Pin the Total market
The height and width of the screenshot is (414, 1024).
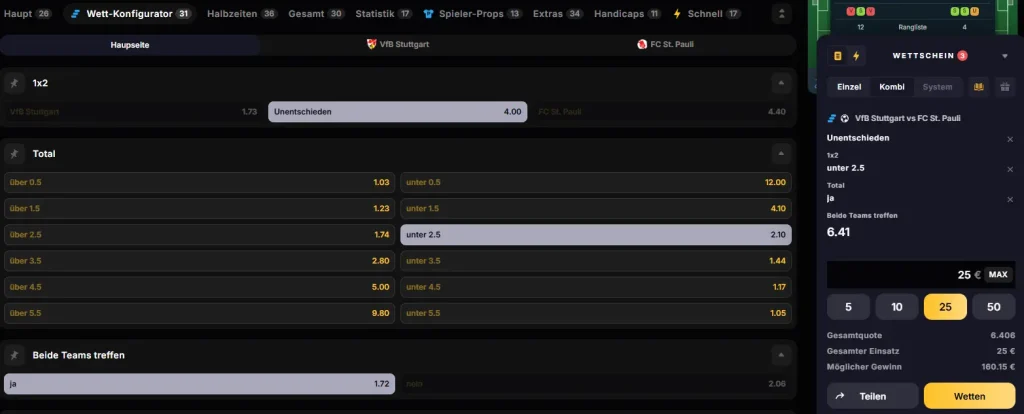tap(14, 154)
